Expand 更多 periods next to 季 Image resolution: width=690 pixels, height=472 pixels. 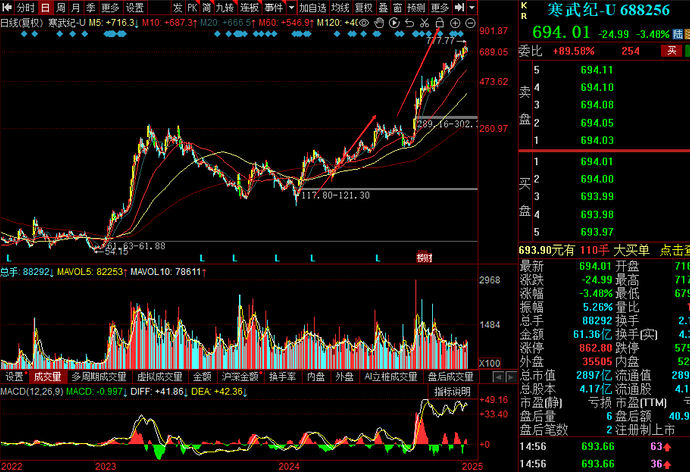110,7
